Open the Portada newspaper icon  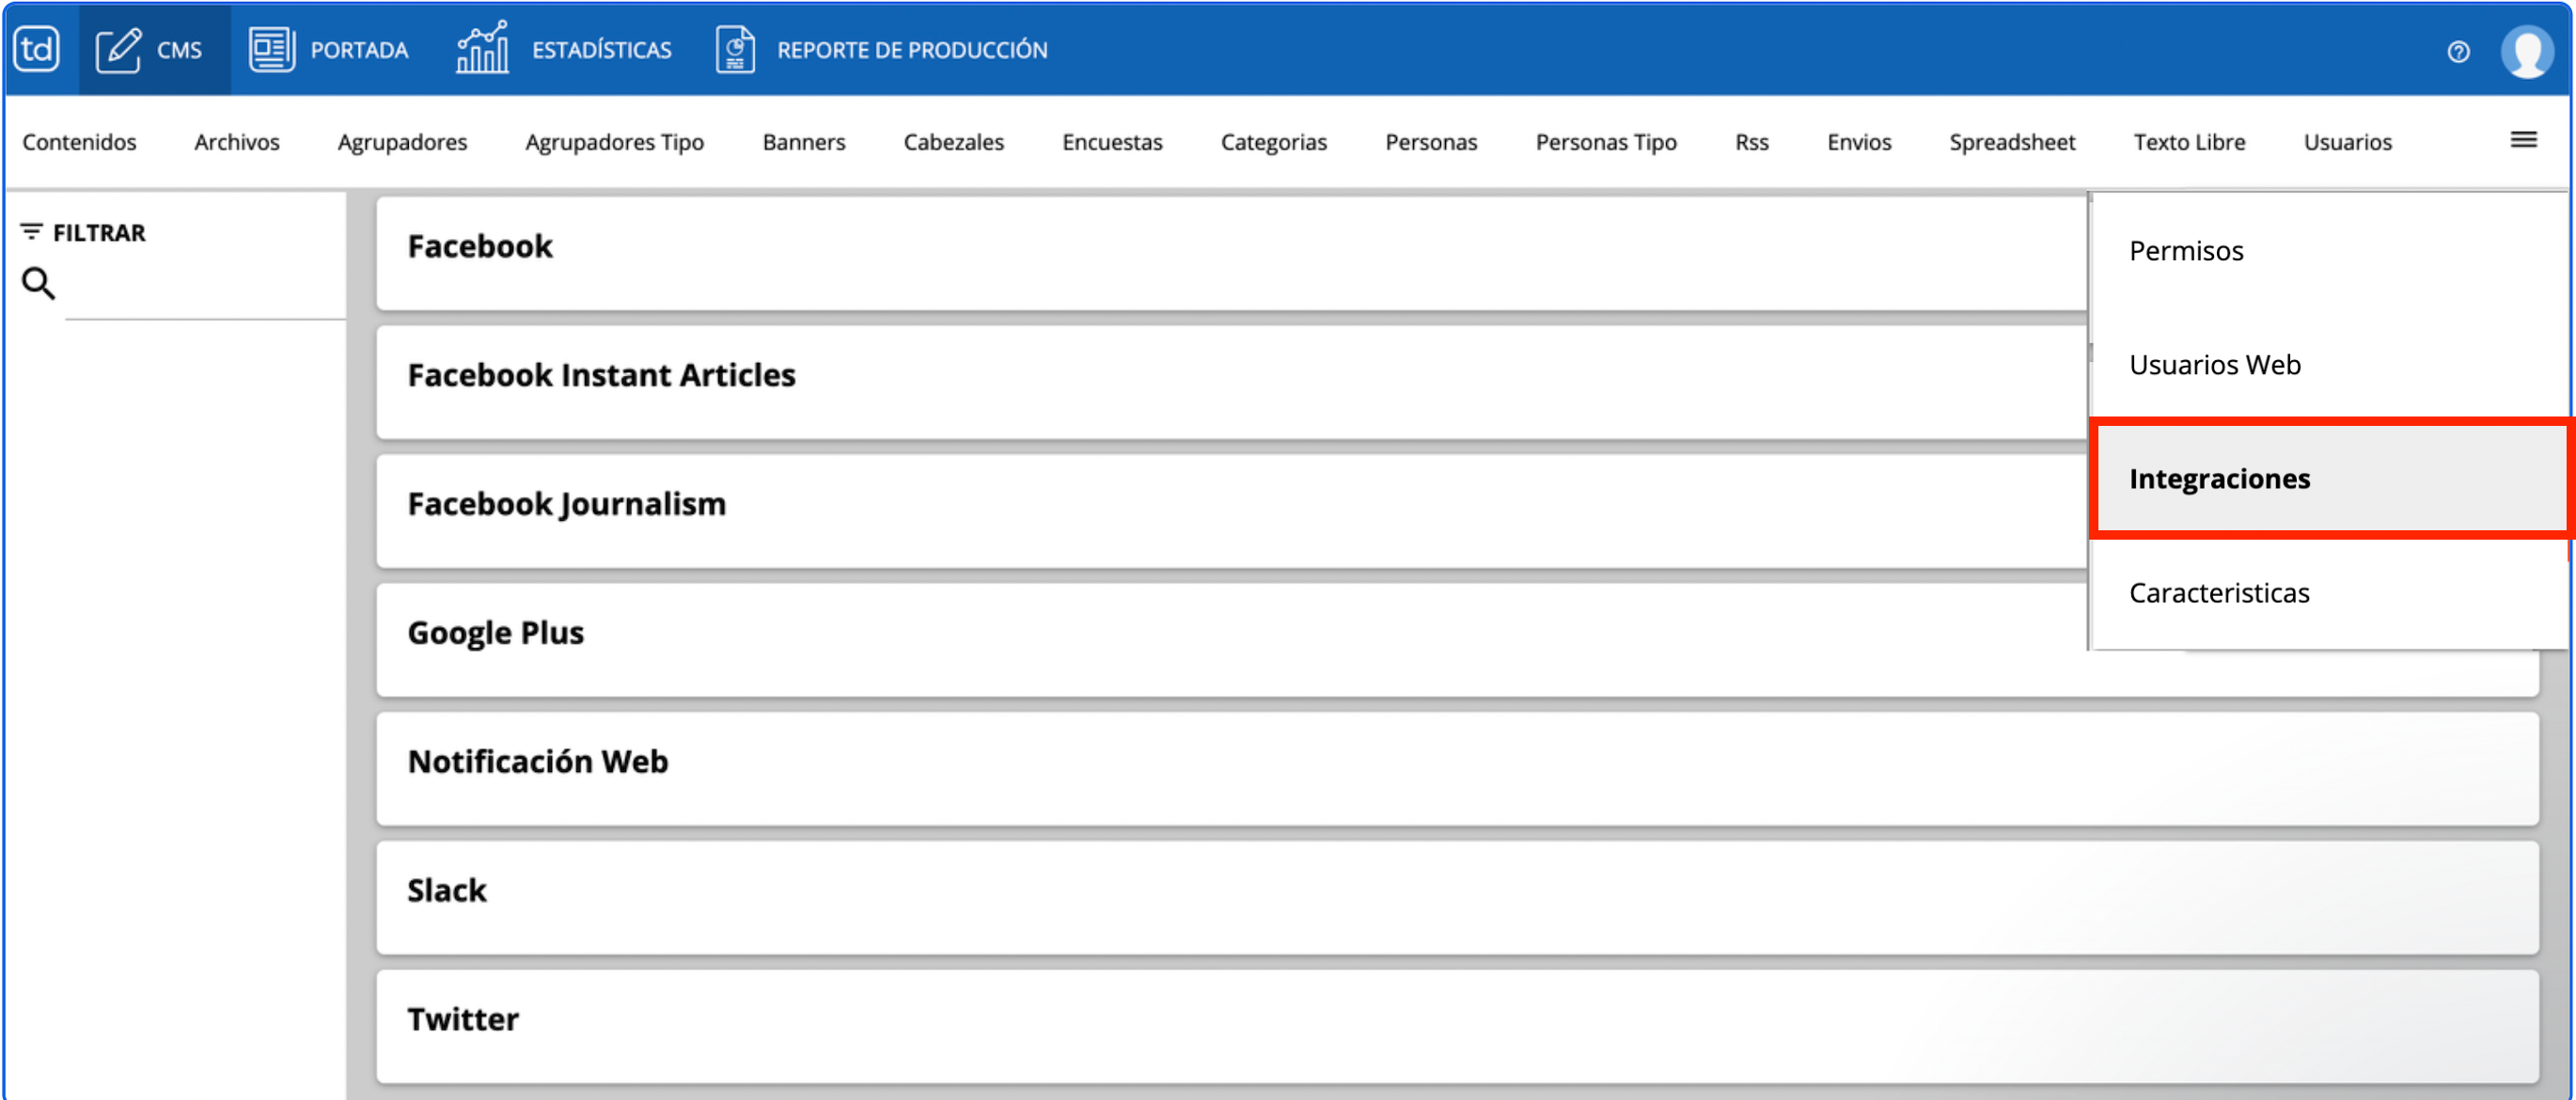tap(271, 49)
